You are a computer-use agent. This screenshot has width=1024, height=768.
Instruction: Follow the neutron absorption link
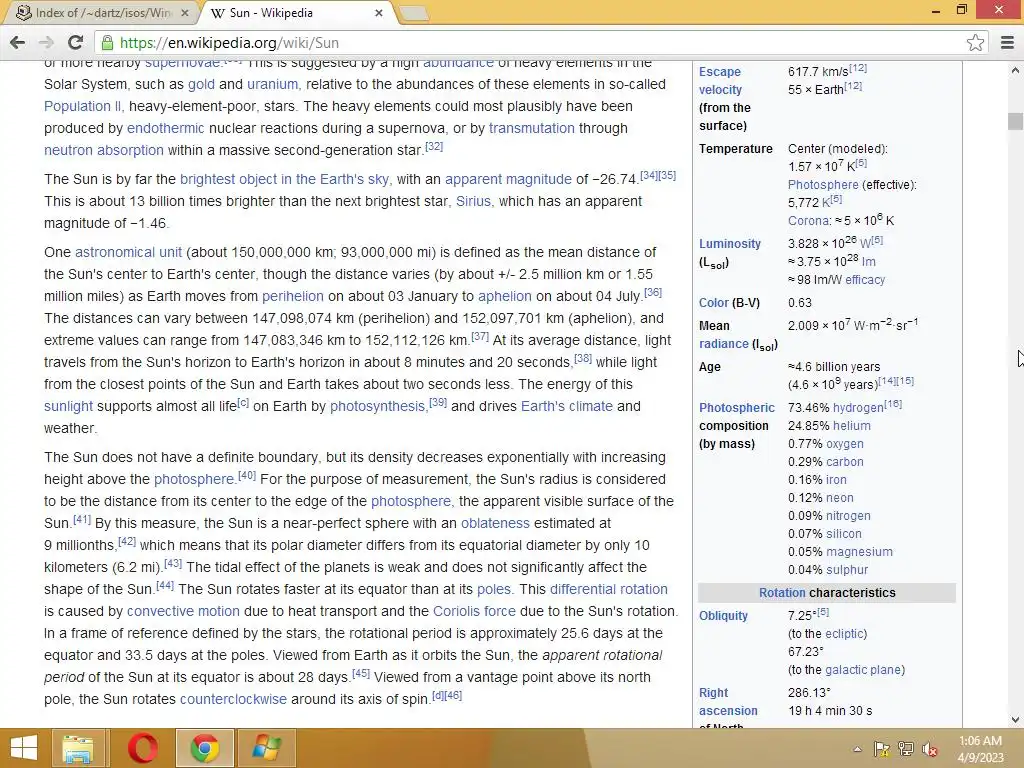[103, 150]
